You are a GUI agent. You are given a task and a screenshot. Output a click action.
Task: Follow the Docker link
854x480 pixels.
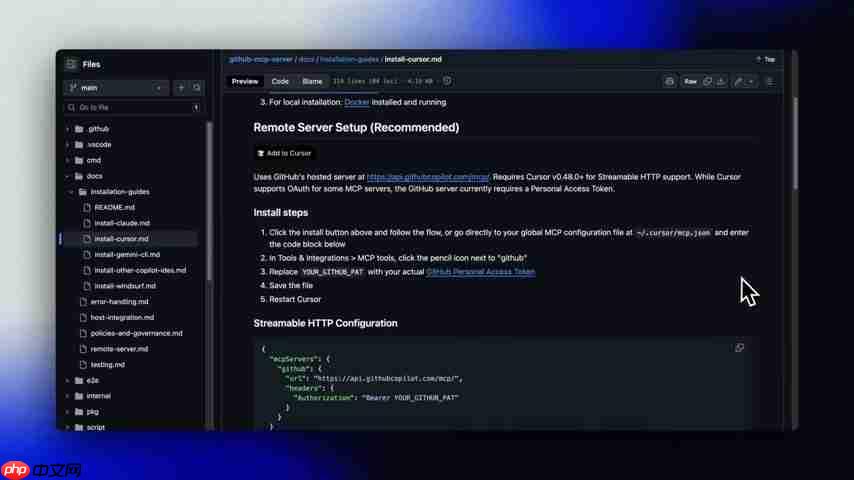(x=357, y=102)
